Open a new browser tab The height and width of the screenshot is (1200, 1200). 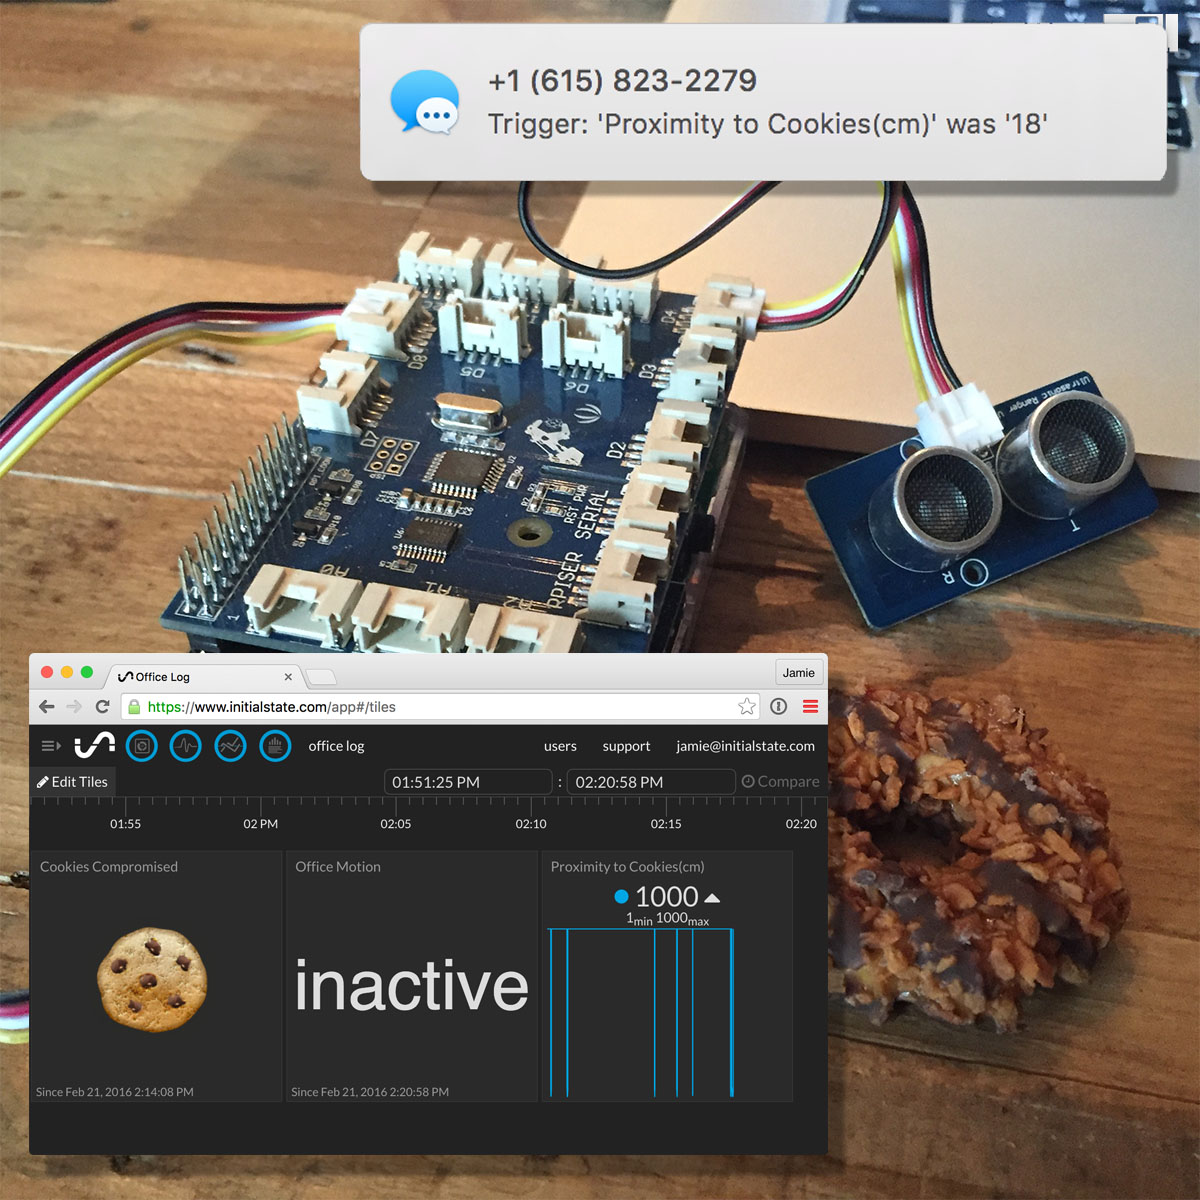(x=321, y=678)
